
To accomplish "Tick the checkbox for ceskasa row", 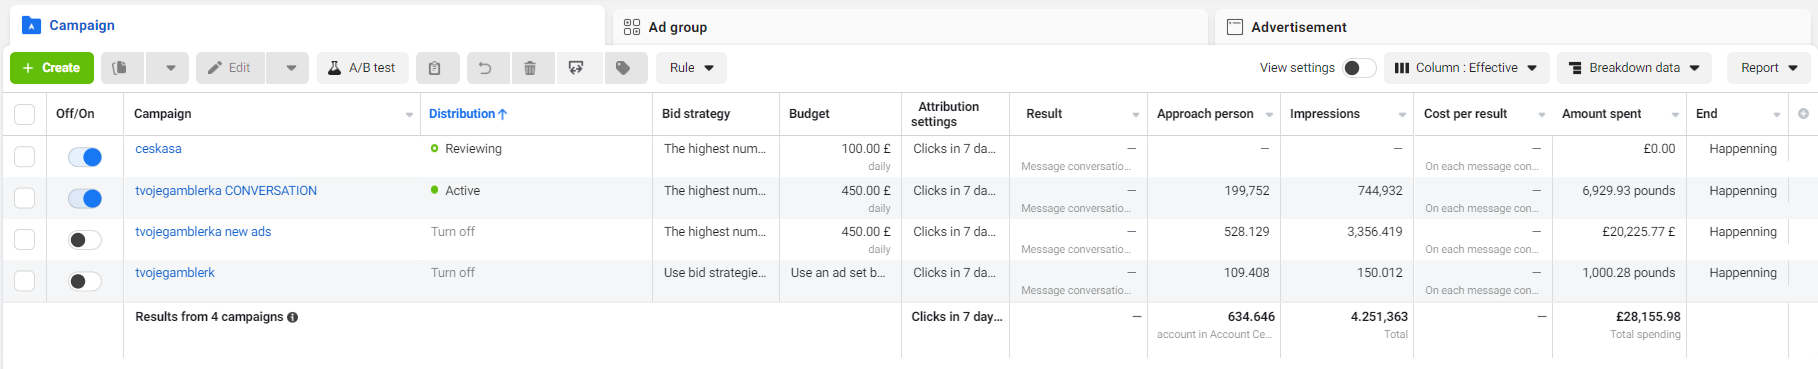I will tap(25, 156).
